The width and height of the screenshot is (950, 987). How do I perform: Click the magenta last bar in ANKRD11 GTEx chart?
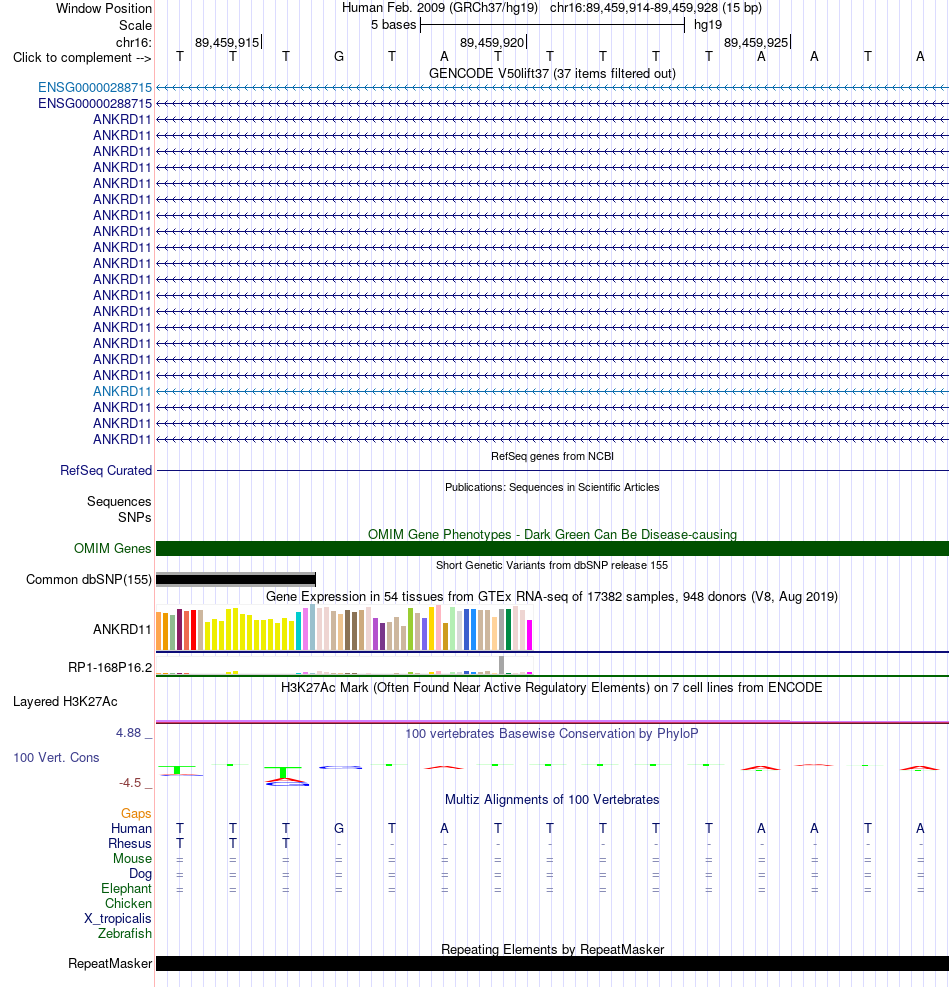pos(529,634)
